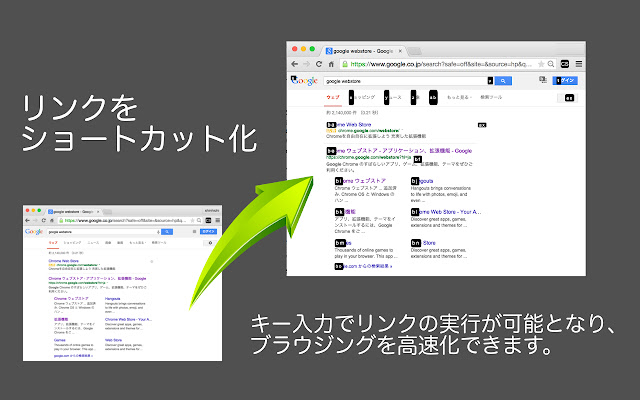Open the settings gear dropdown in the small window
This screenshot has height=400, width=640.
[210, 243]
